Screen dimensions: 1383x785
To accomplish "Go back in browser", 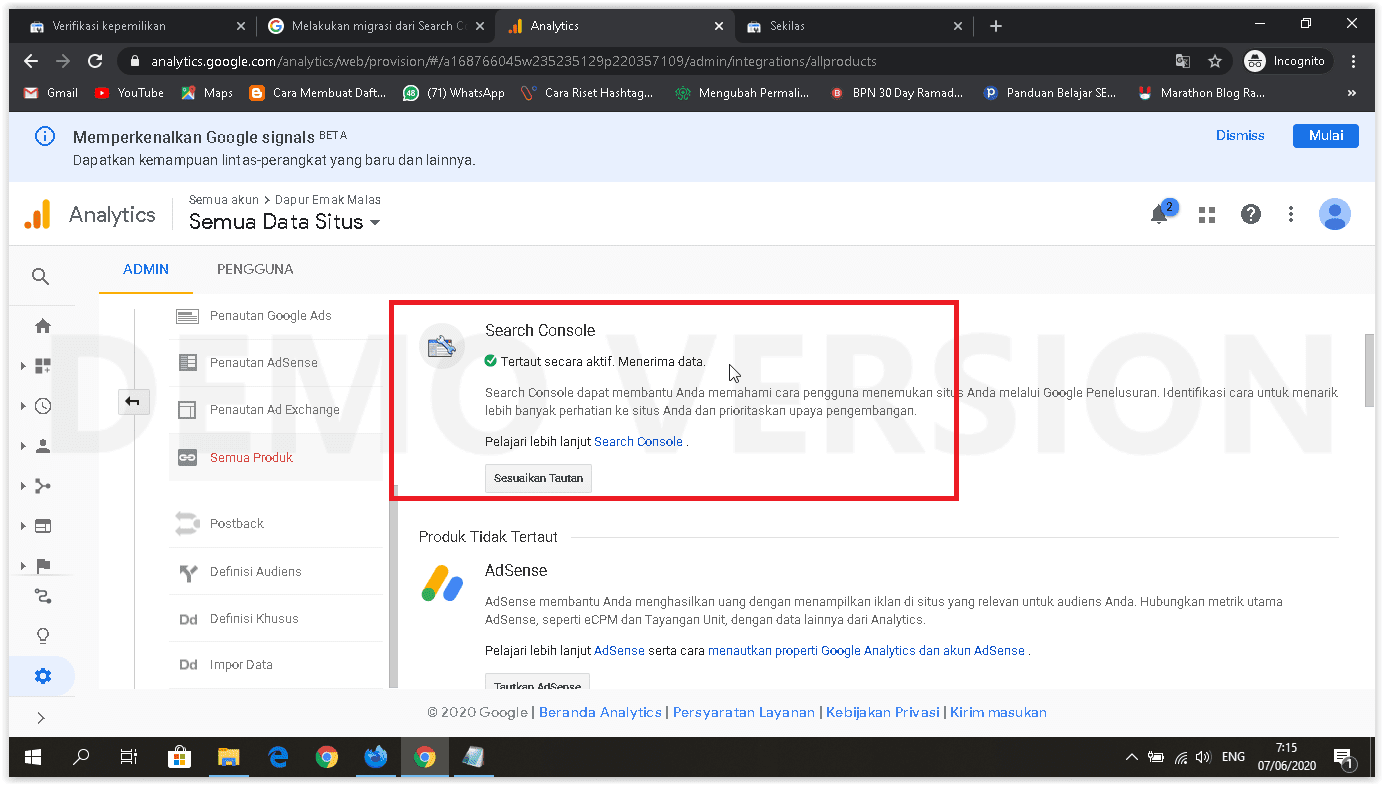I will [x=30, y=61].
